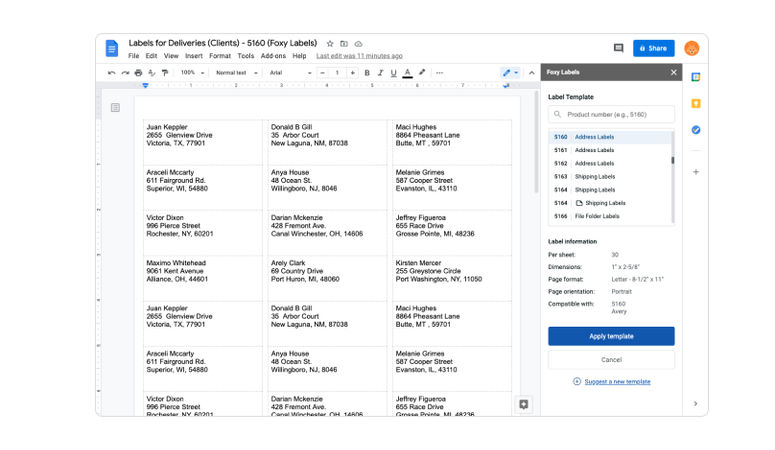Undo the last action
This screenshot has height=450, width=775.
click(x=111, y=73)
